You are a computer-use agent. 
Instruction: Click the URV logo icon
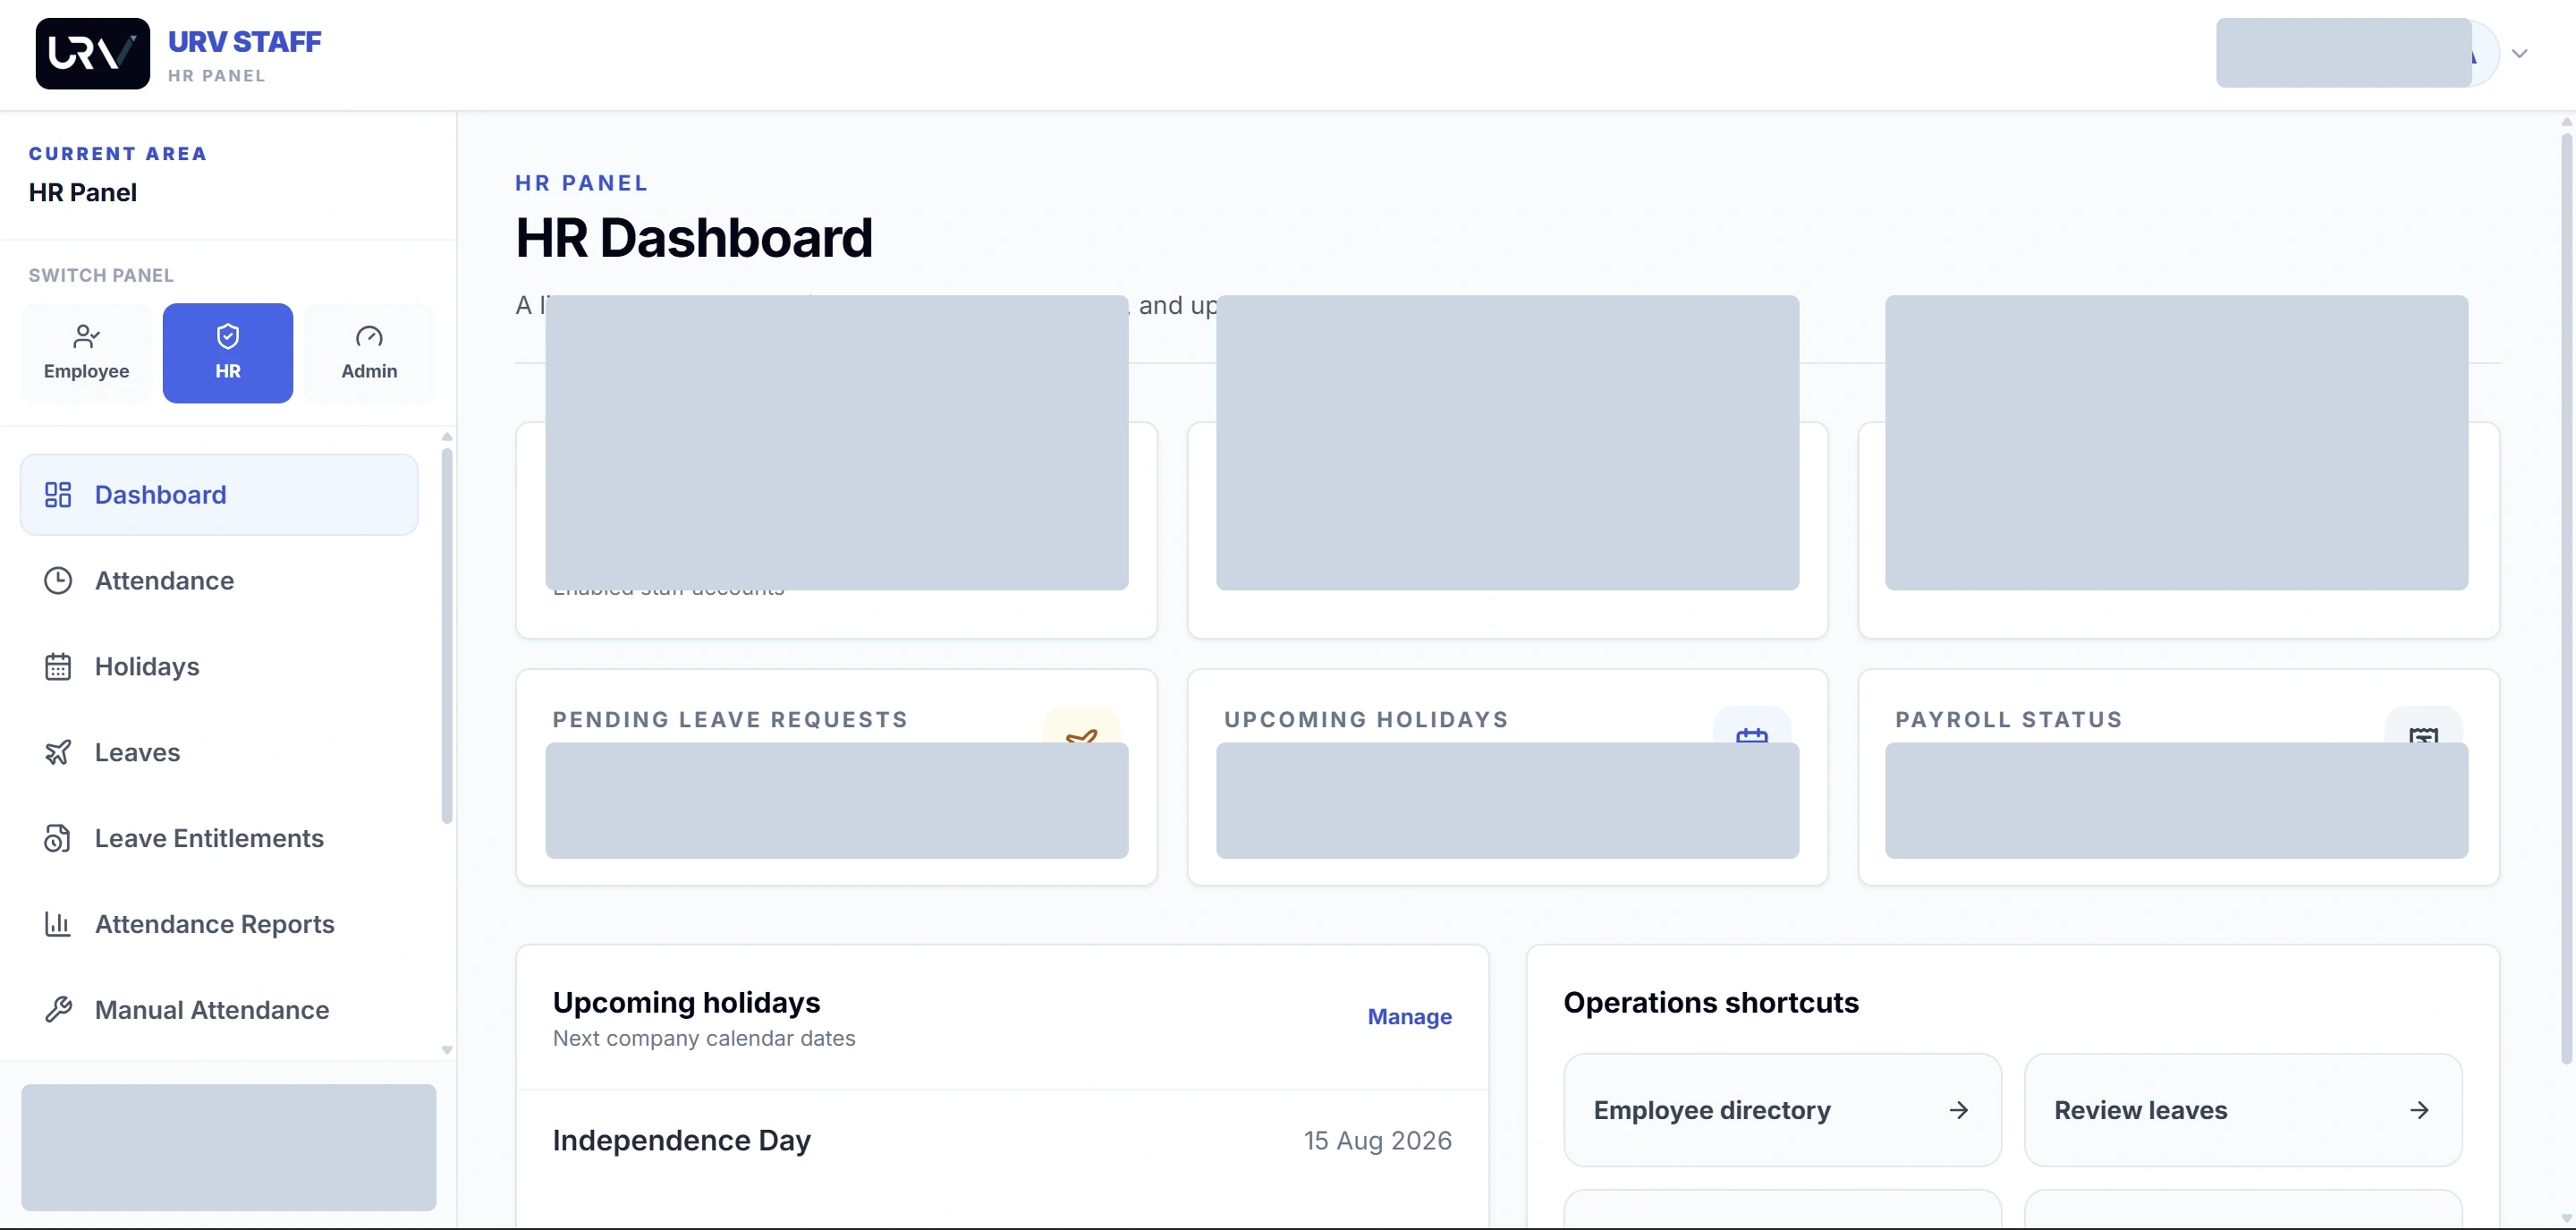pos(92,53)
